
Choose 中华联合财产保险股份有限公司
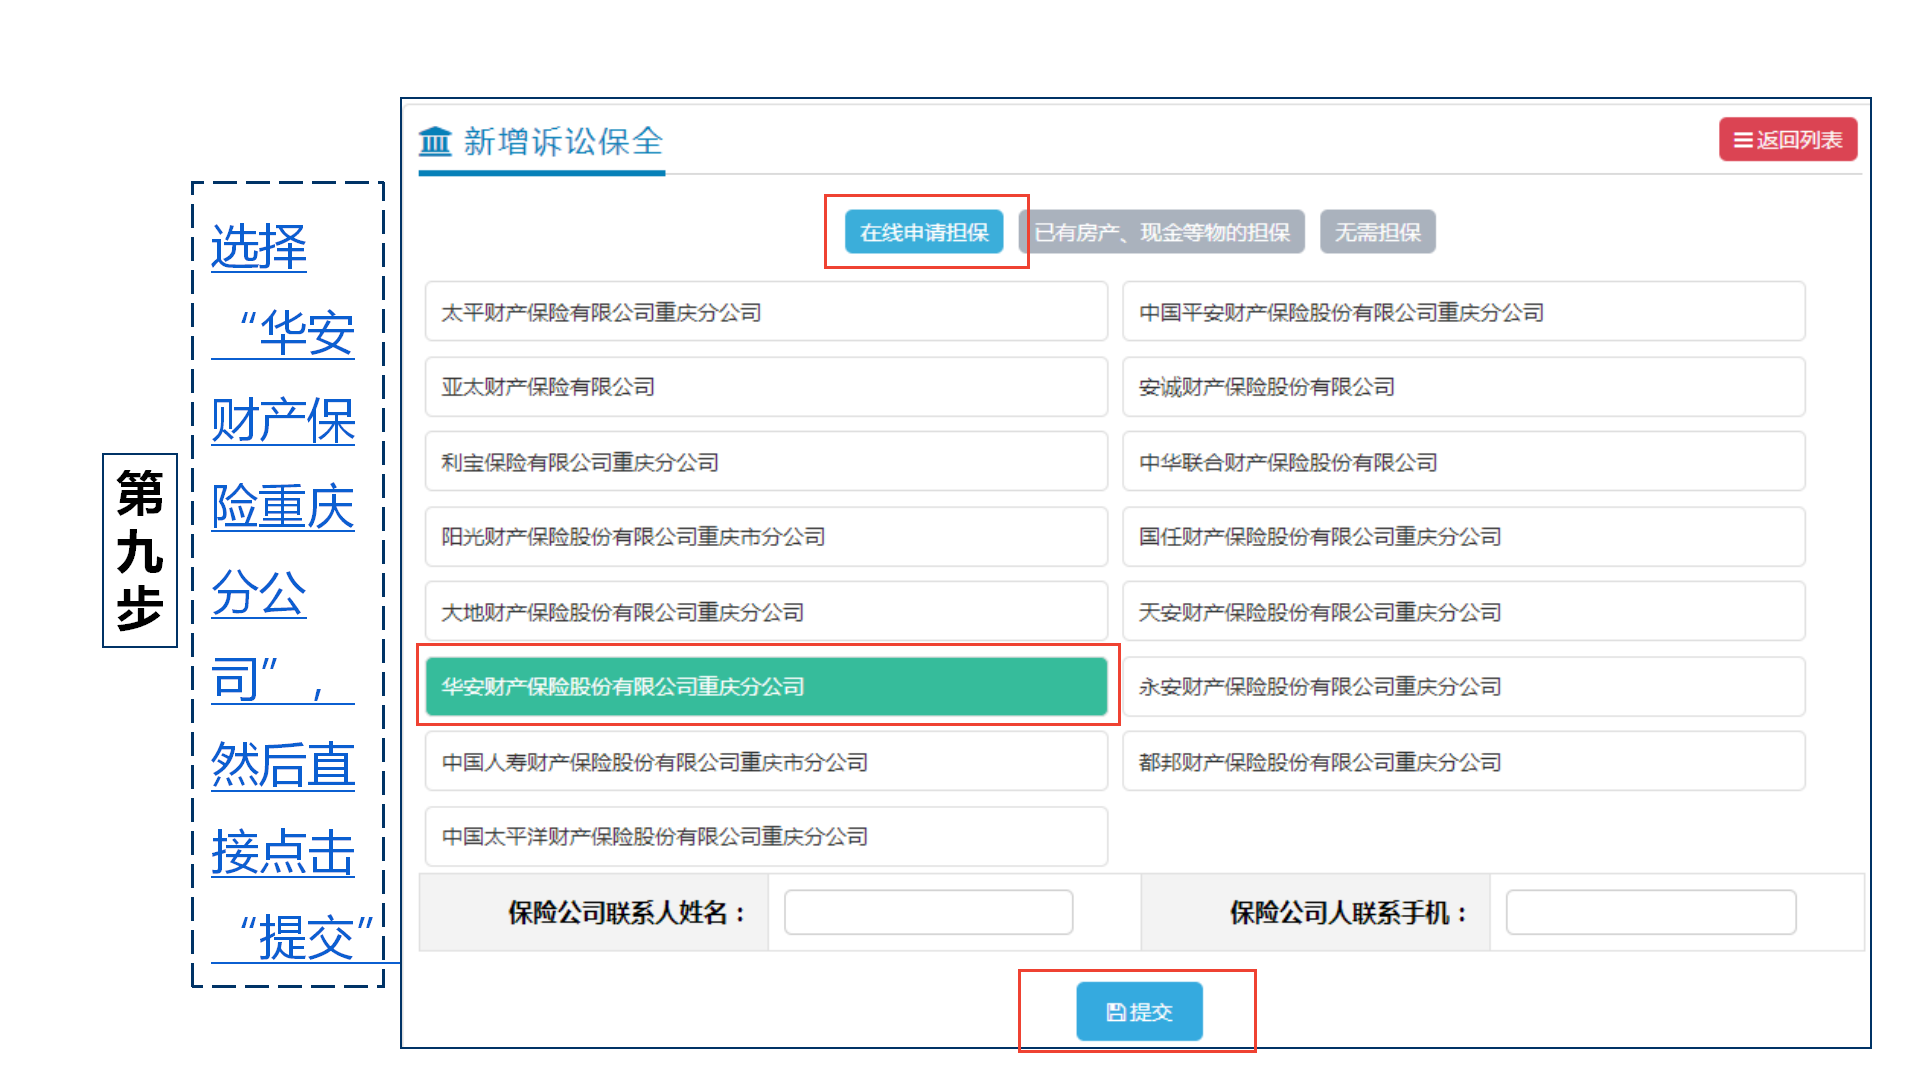point(1463,462)
